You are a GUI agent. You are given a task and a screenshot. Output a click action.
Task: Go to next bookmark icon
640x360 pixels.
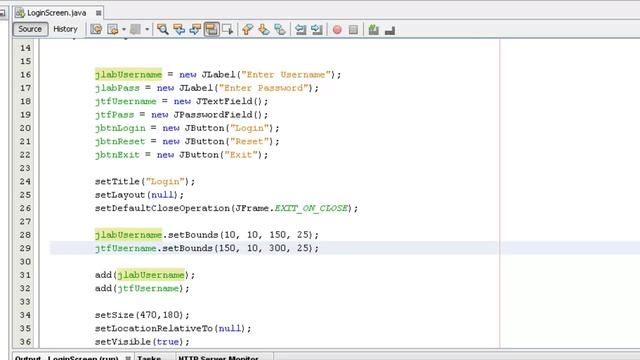[264, 29]
